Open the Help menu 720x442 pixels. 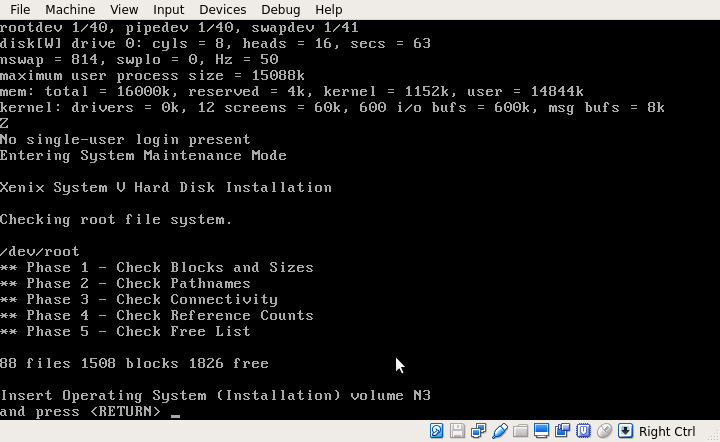click(328, 9)
